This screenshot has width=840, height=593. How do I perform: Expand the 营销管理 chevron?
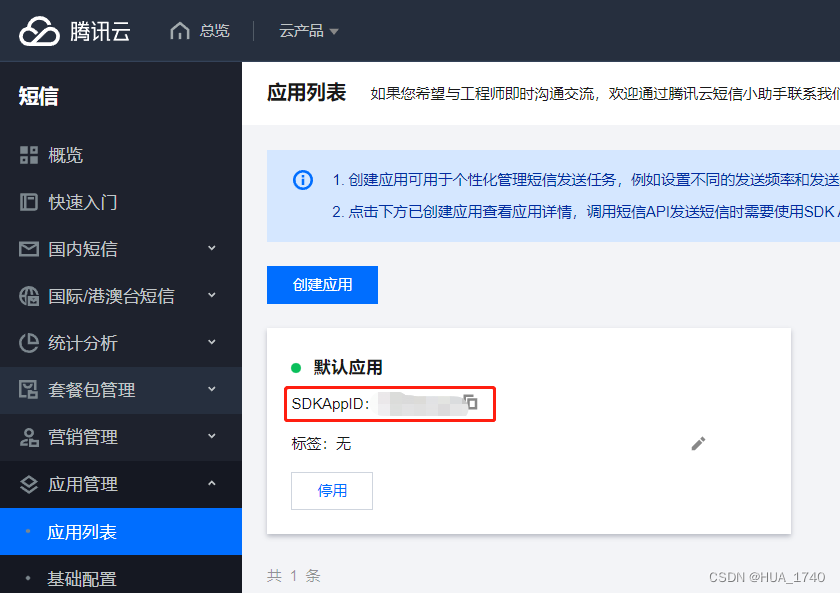[x=212, y=436]
